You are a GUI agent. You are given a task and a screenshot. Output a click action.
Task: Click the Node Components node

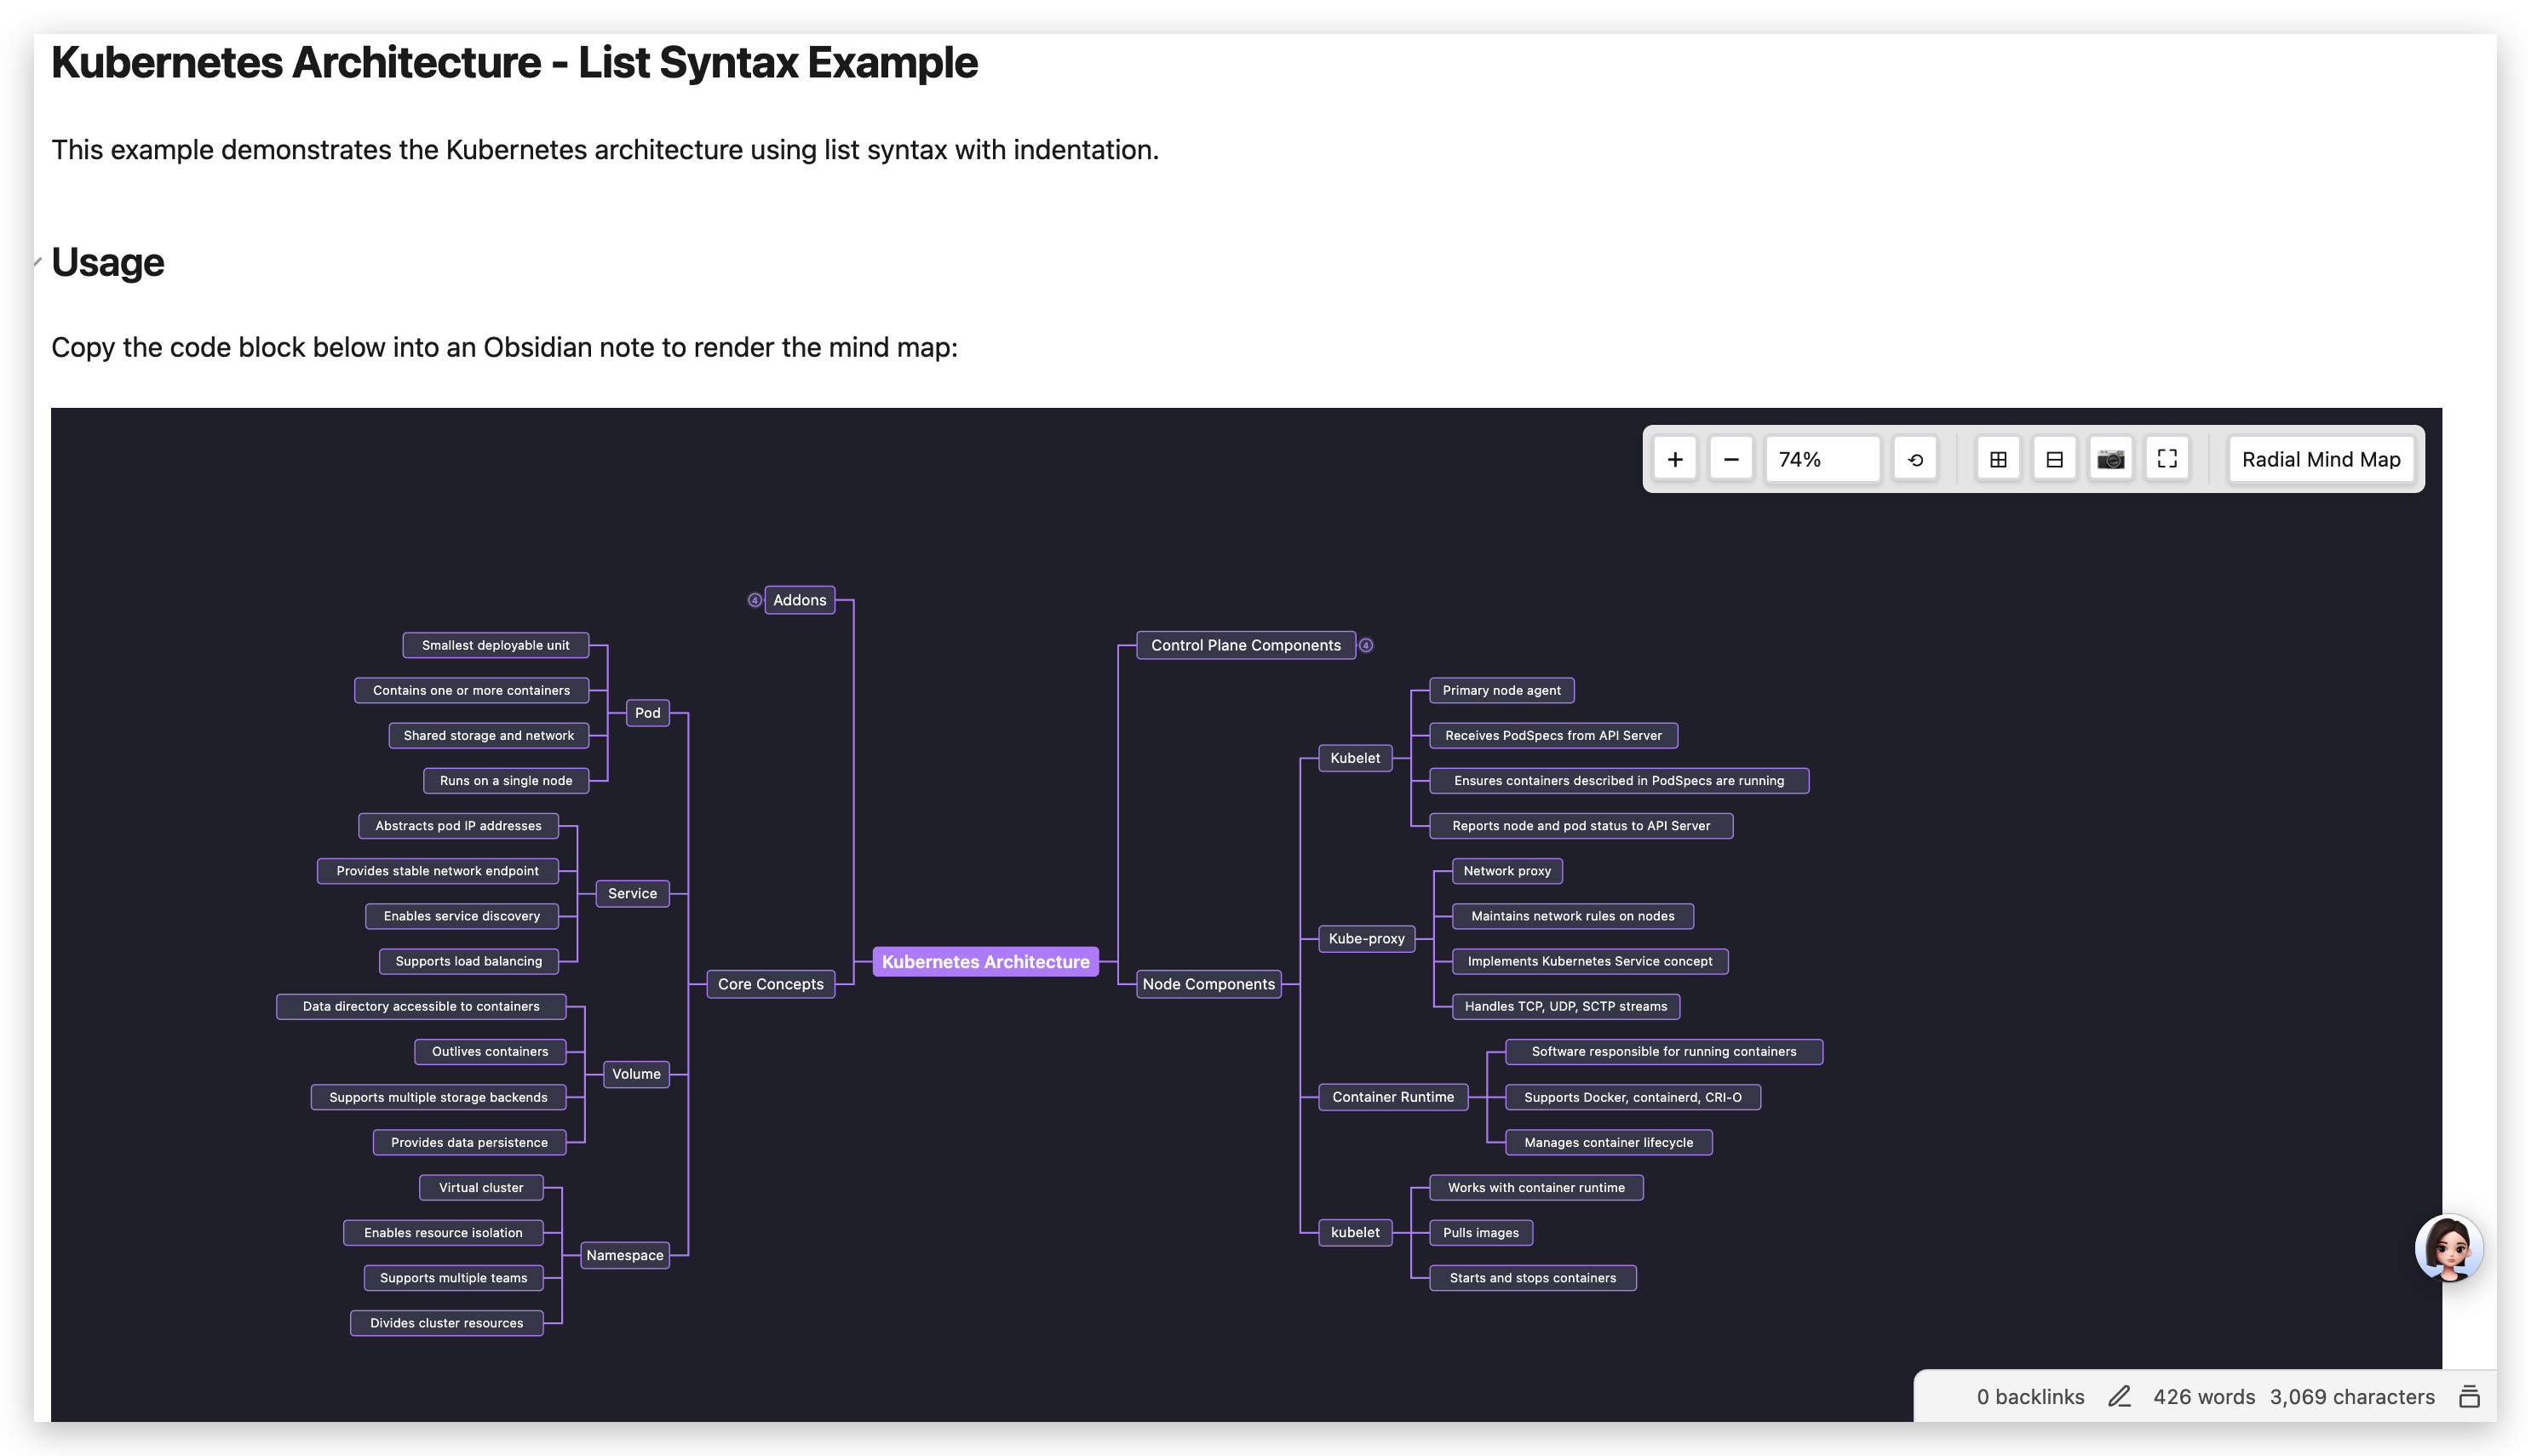click(x=1209, y=984)
